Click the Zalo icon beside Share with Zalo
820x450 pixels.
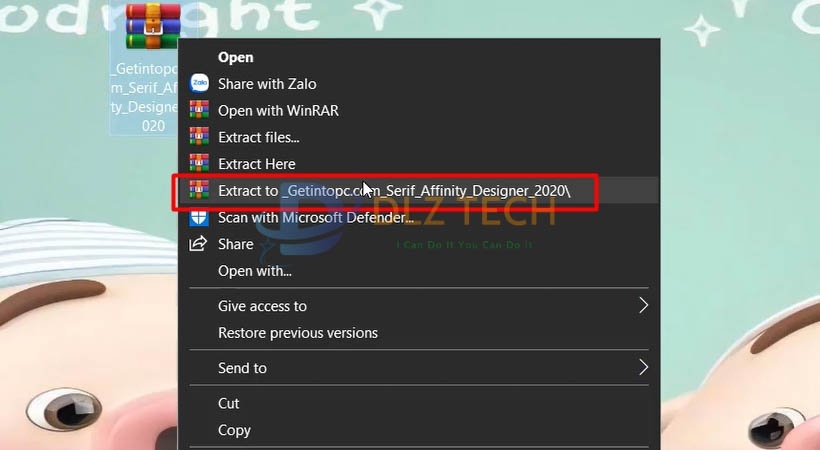(199, 84)
